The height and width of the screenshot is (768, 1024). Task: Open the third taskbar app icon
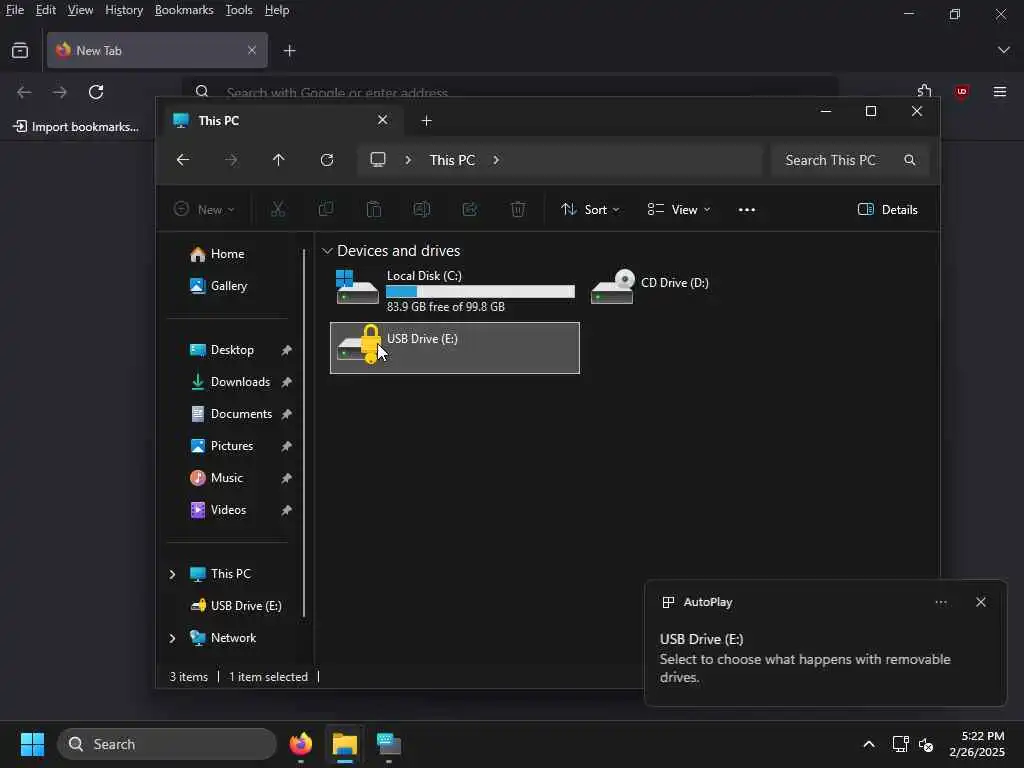point(389,744)
